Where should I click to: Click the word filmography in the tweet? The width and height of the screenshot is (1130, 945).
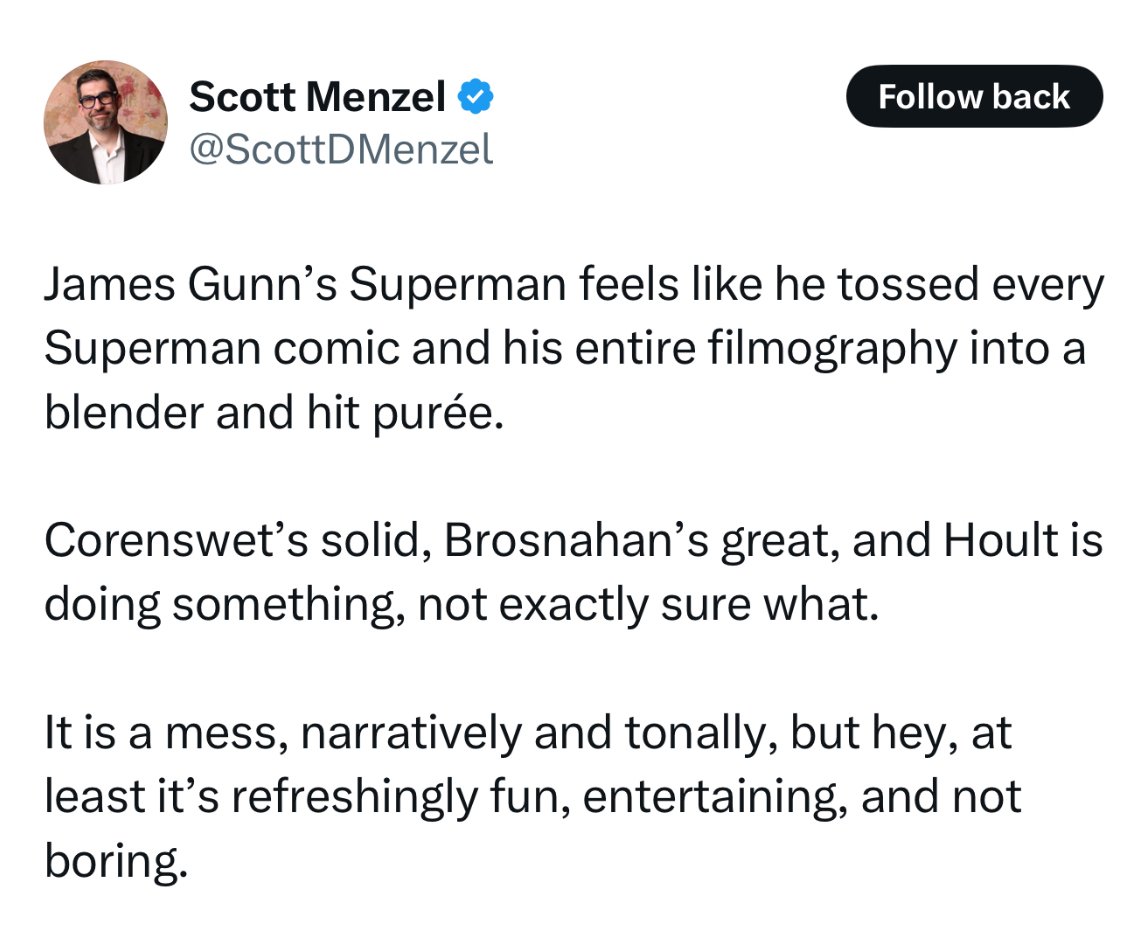[x=832, y=349]
